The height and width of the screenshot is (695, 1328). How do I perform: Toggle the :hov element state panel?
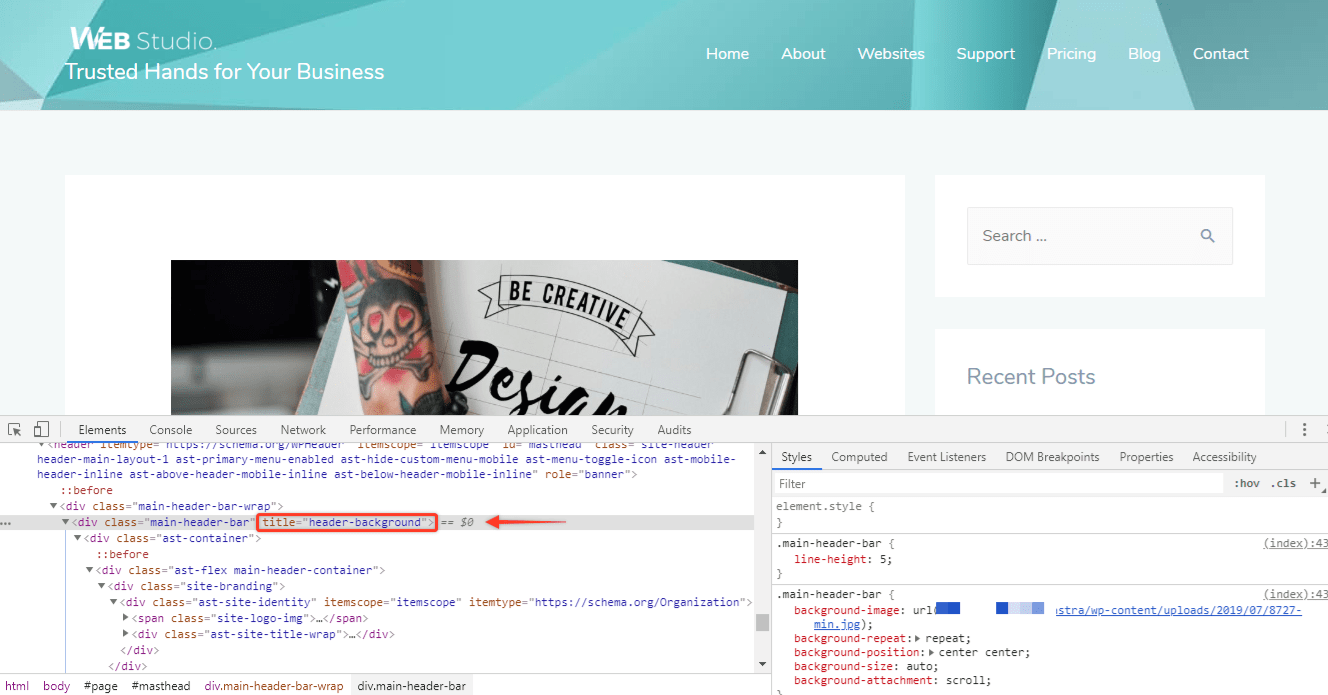pyautogui.click(x=1247, y=483)
